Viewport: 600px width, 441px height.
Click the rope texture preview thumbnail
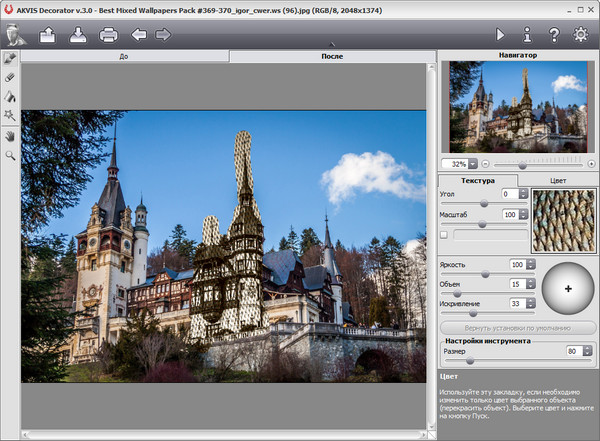(562, 219)
